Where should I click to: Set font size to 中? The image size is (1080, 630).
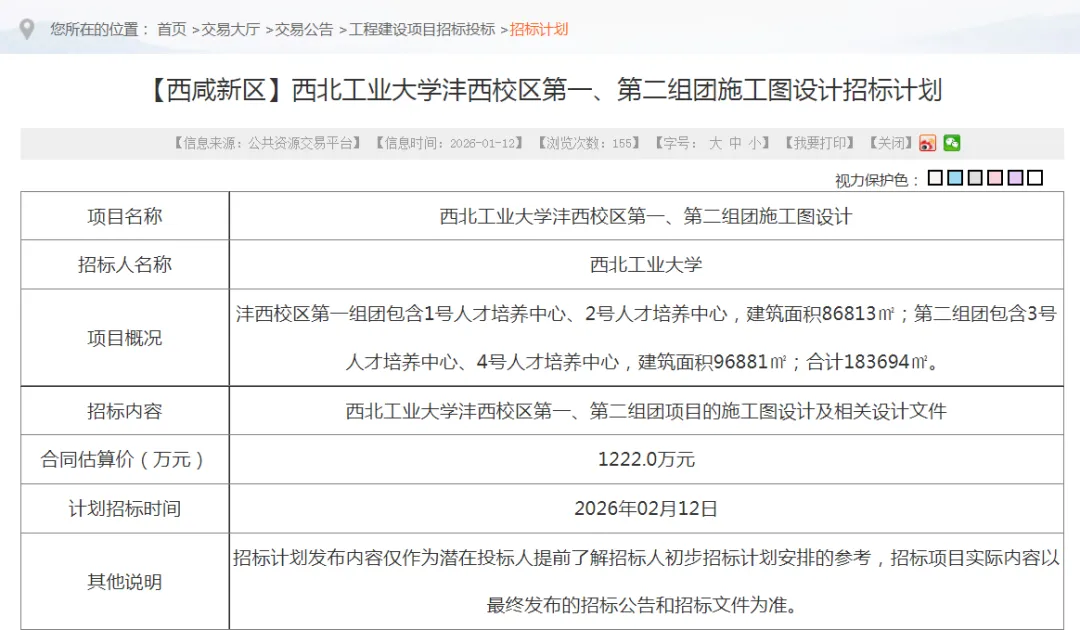(735, 143)
